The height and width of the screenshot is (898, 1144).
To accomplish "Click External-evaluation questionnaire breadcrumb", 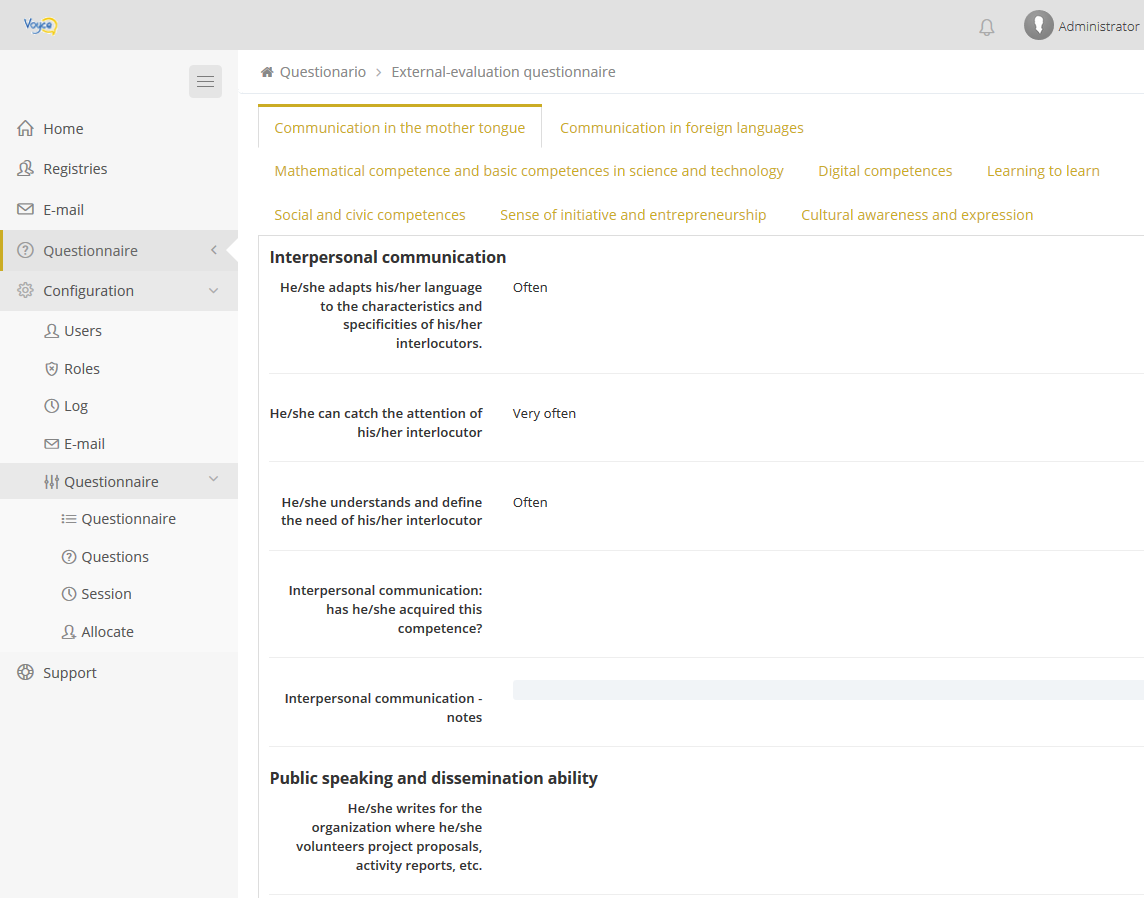I will coord(503,71).
